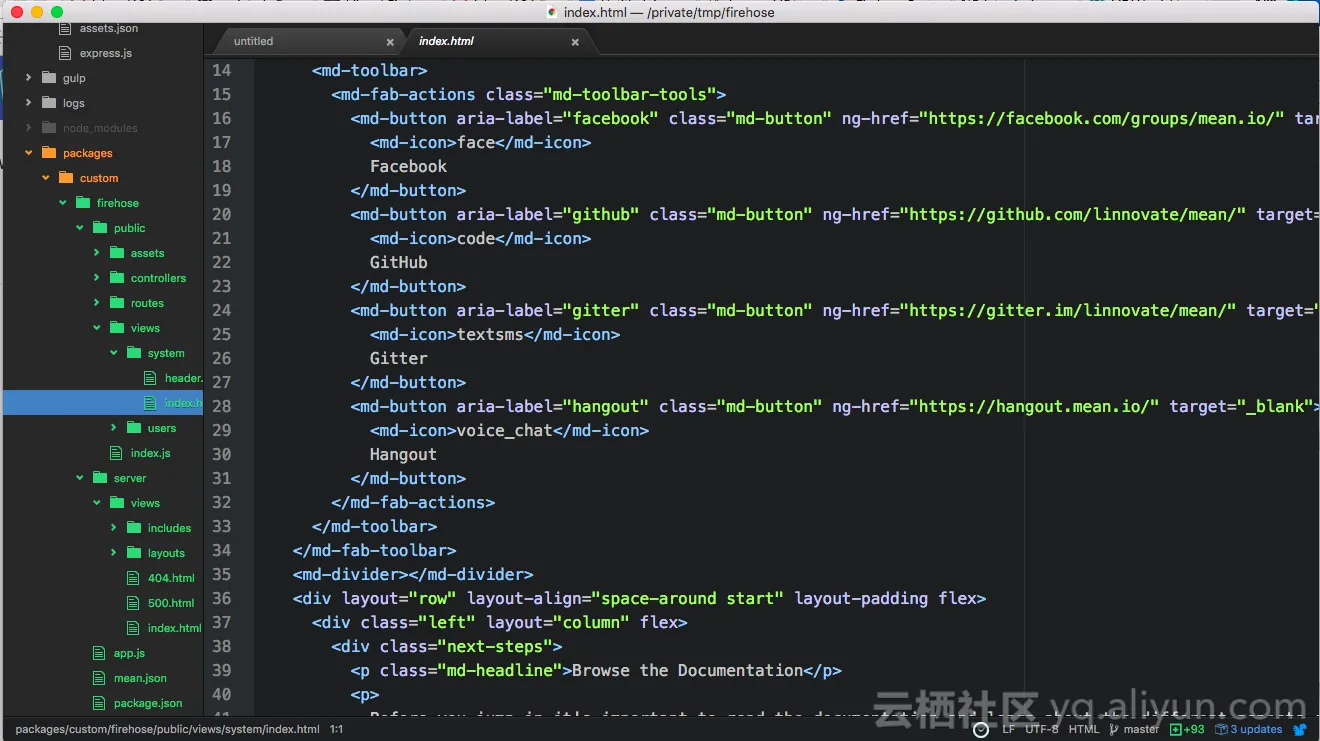Collapse the system folder chevron
Image resolution: width=1320 pixels, height=741 pixels.
114,353
